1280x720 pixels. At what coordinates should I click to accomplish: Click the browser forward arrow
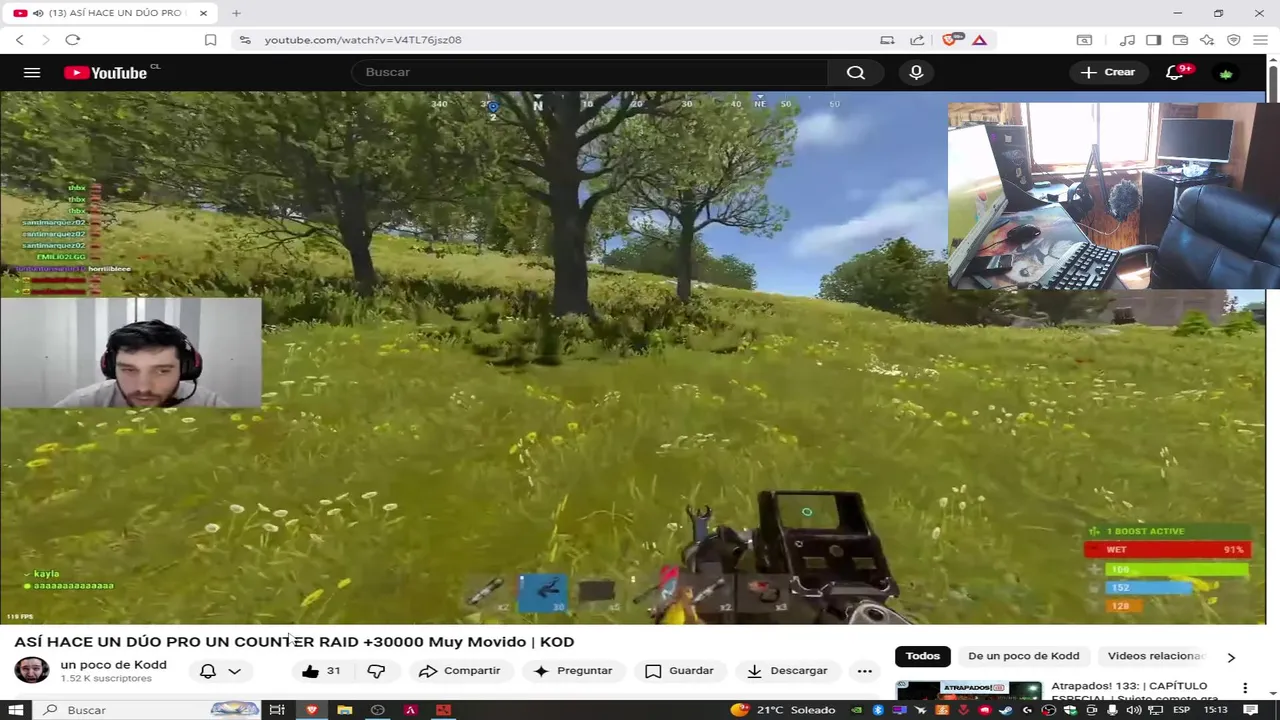pyautogui.click(x=45, y=40)
